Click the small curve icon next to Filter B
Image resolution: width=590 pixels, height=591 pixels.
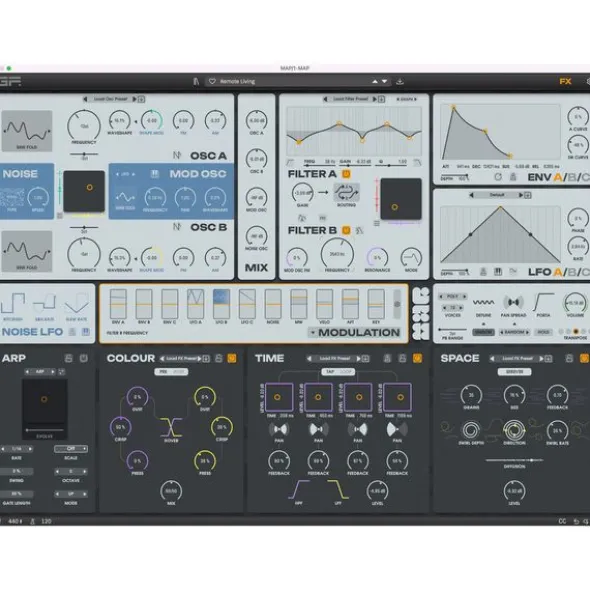click(x=359, y=230)
